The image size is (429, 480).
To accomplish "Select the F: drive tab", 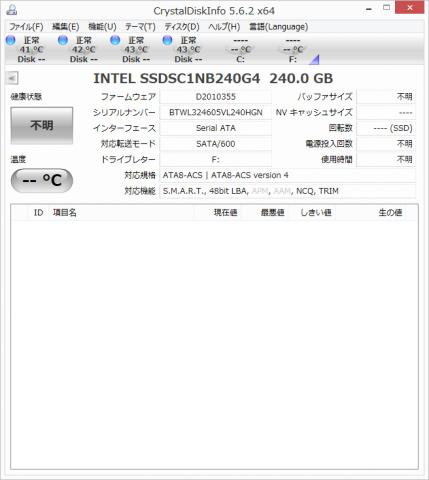I will click(293, 50).
